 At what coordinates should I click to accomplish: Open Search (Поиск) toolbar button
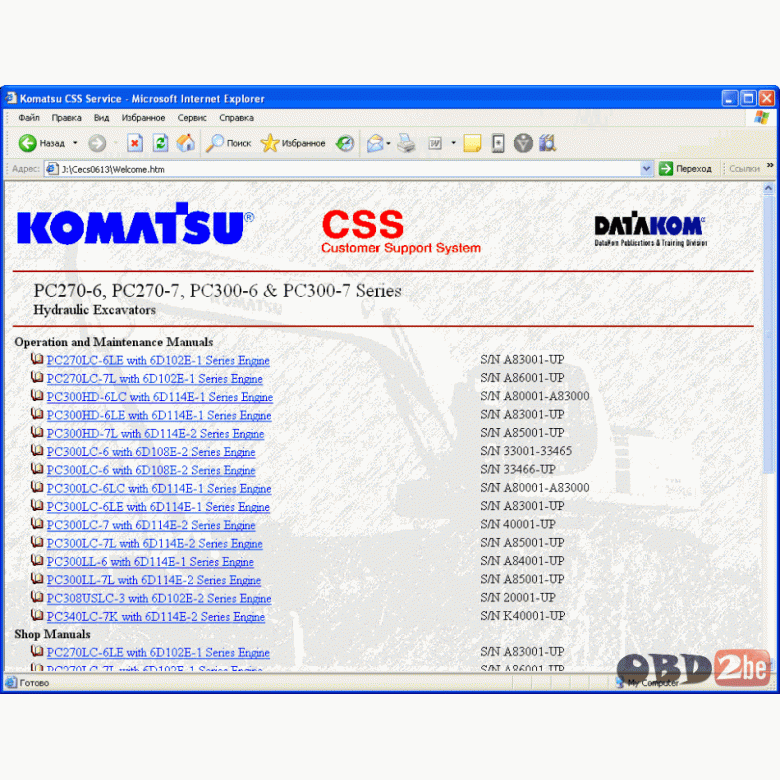(x=229, y=143)
